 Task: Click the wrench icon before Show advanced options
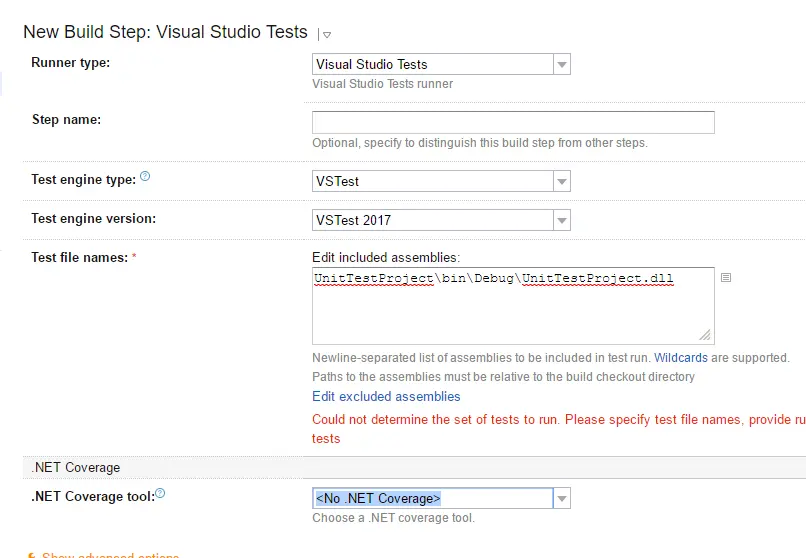31,555
